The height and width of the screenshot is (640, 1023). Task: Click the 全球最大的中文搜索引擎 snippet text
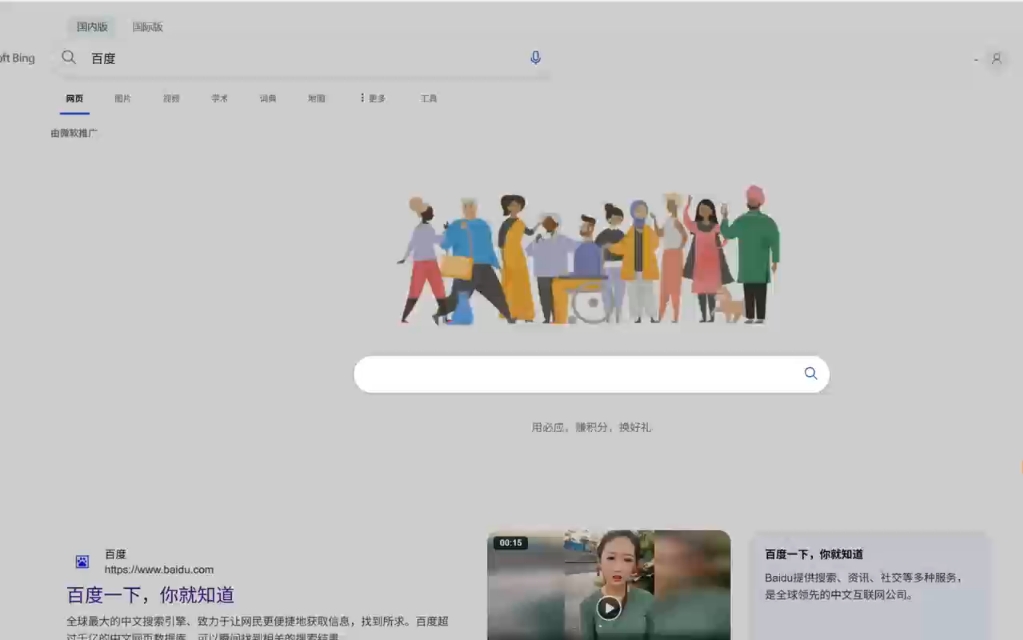(x=257, y=628)
